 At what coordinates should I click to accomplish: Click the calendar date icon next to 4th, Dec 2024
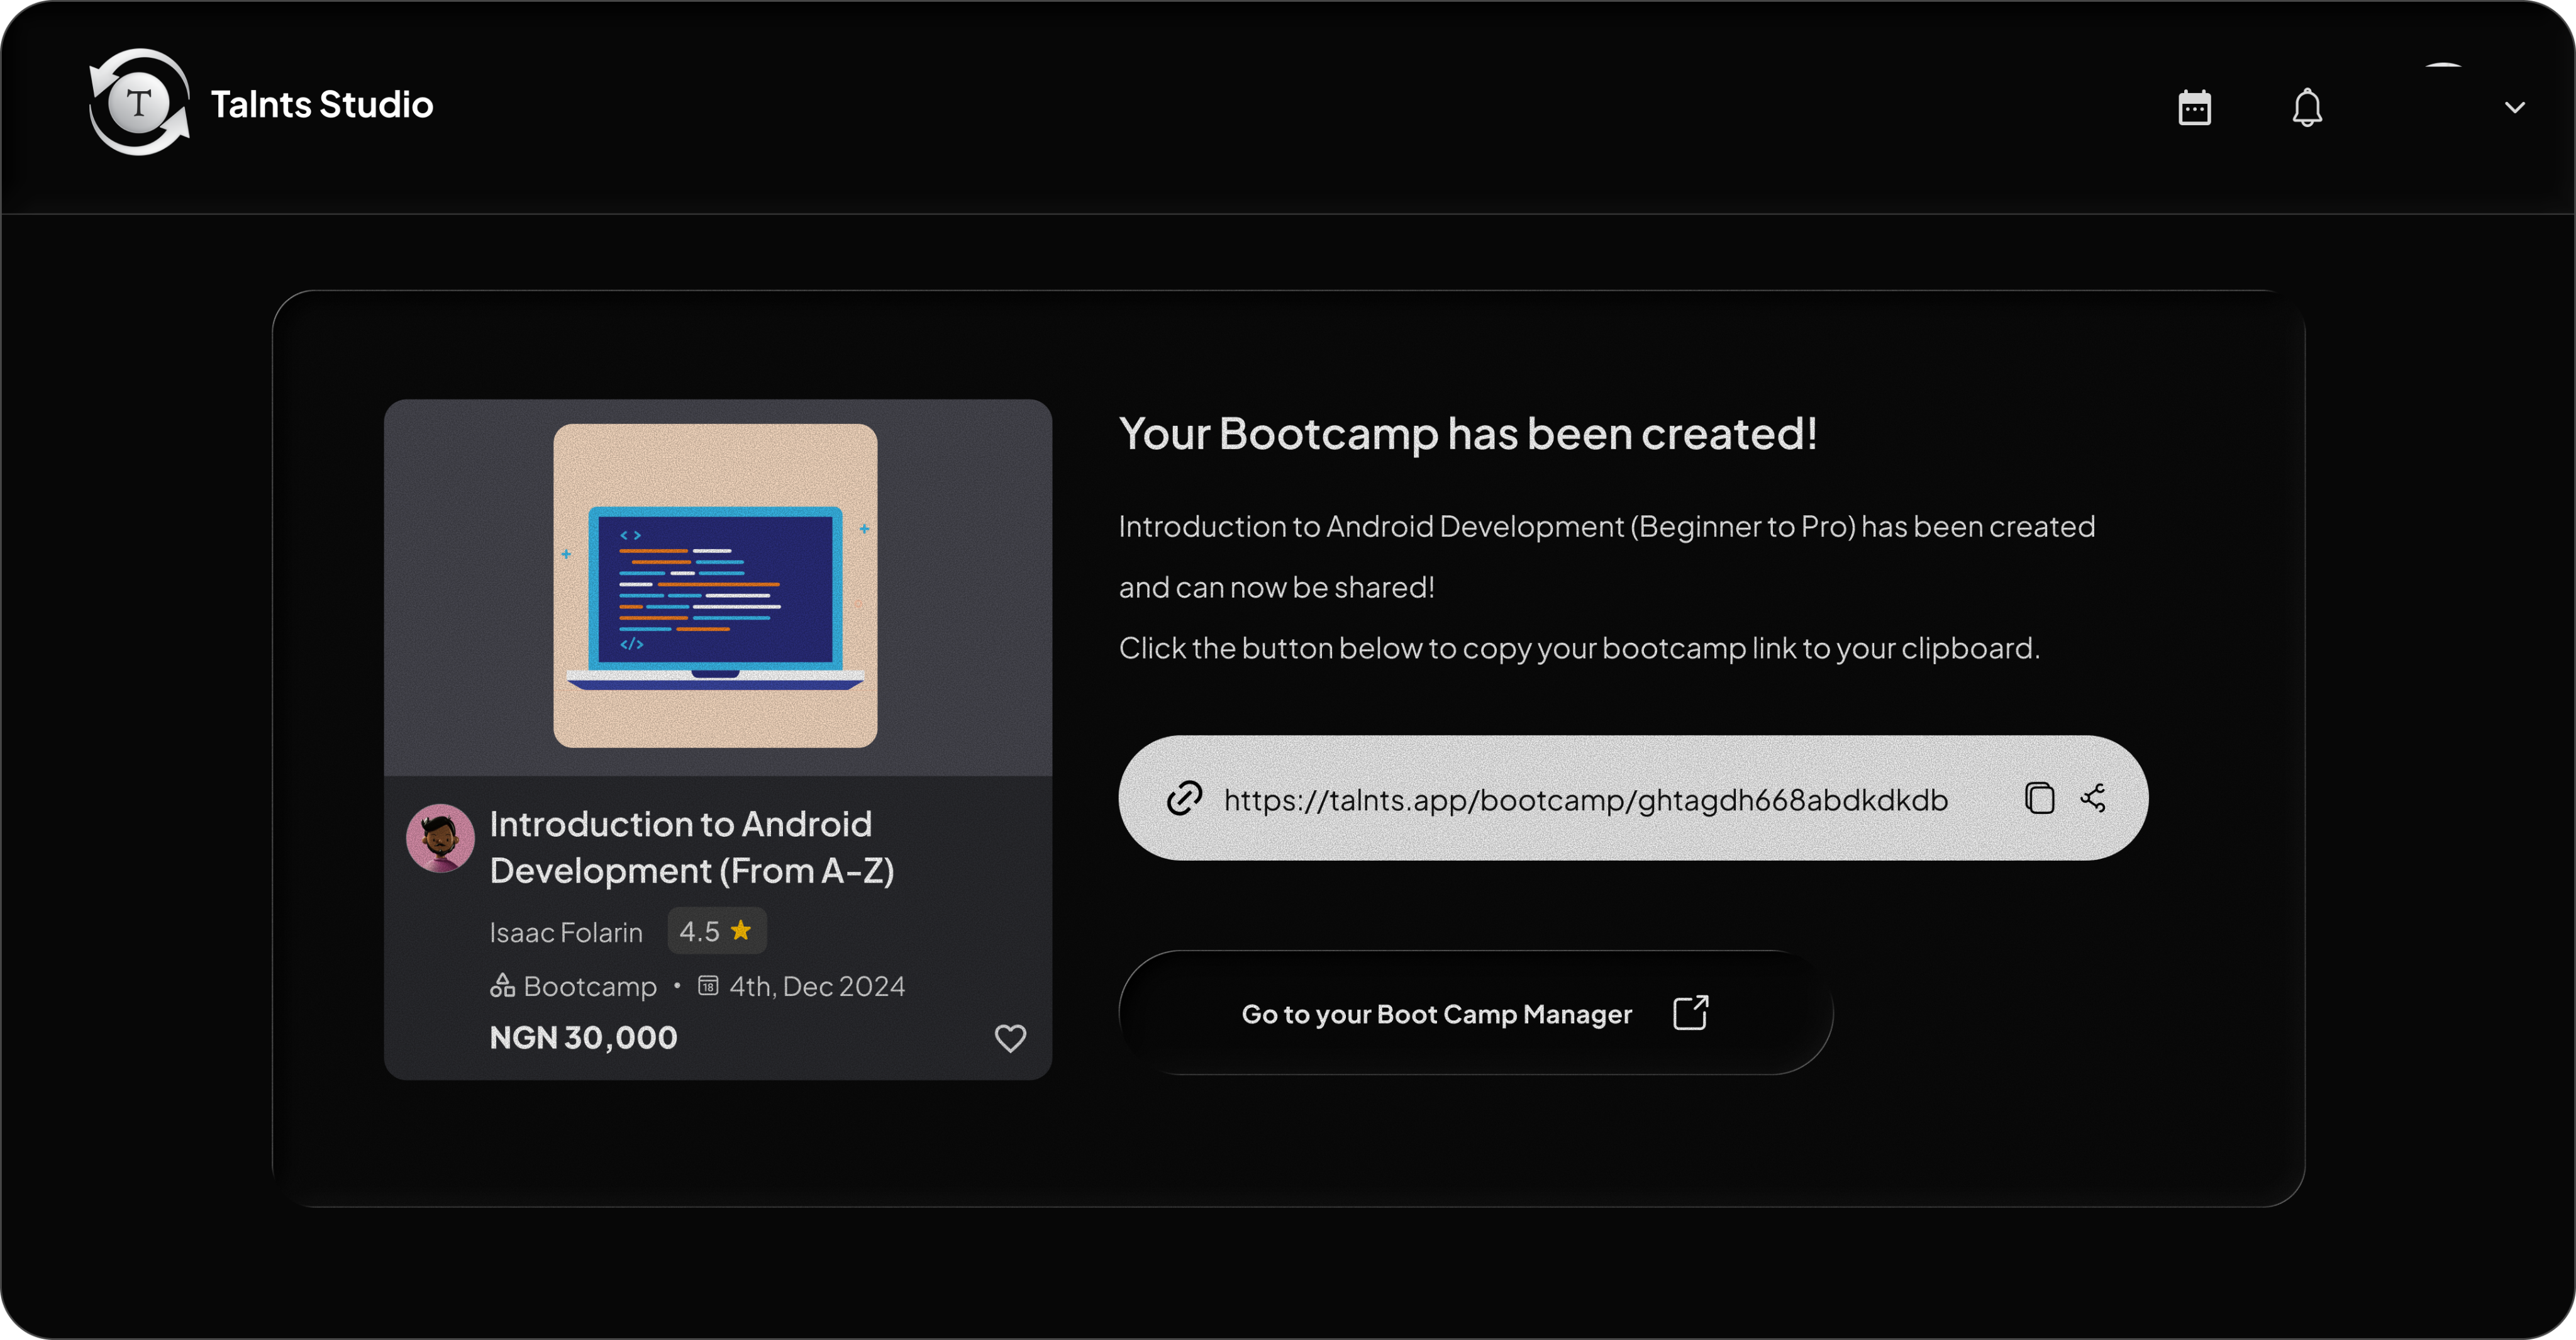(x=707, y=985)
